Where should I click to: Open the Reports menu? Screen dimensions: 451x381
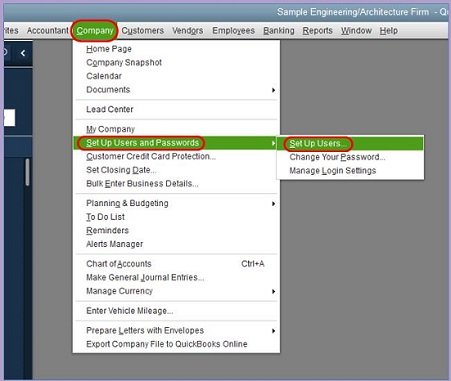pyautogui.click(x=317, y=31)
